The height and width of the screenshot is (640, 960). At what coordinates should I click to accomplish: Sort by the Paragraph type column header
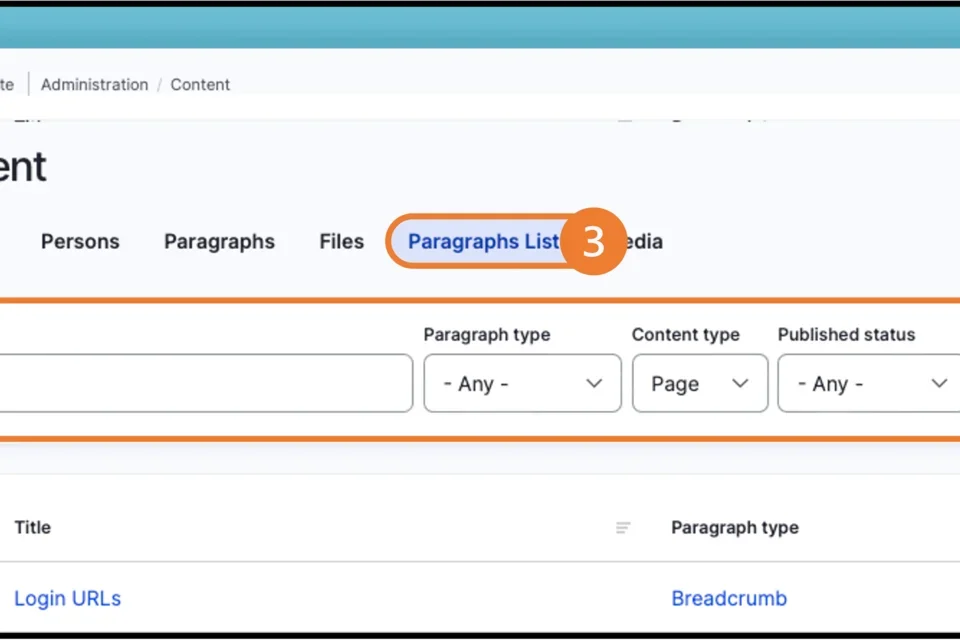(735, 527)
